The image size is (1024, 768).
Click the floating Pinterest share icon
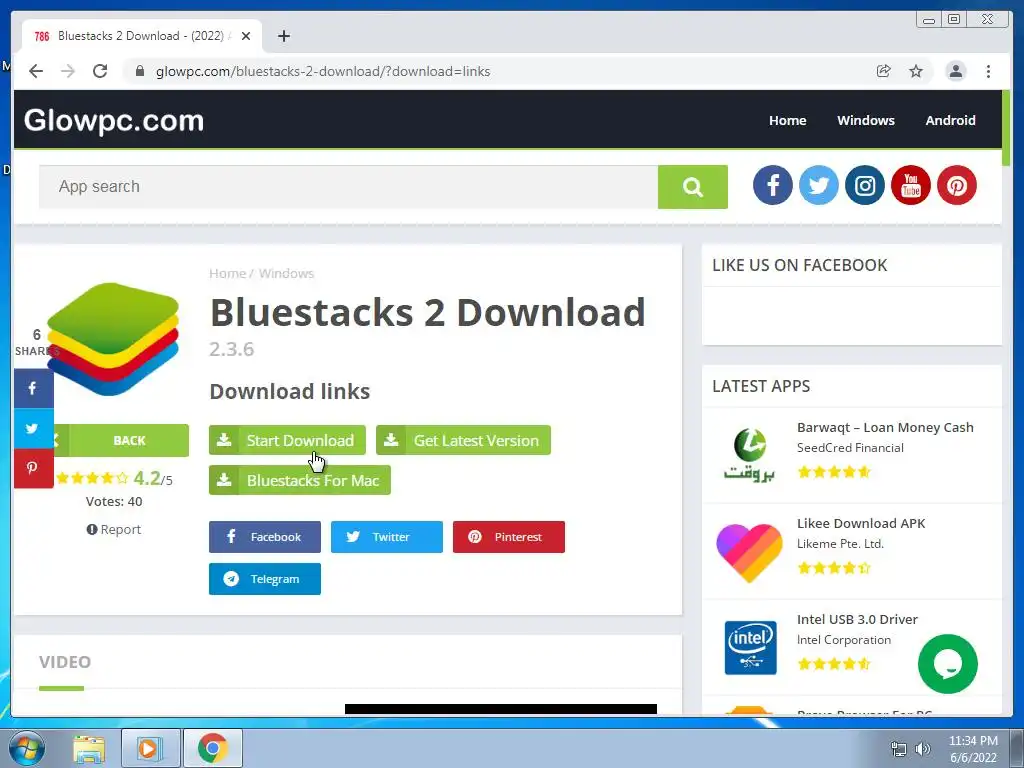point(33,468)
